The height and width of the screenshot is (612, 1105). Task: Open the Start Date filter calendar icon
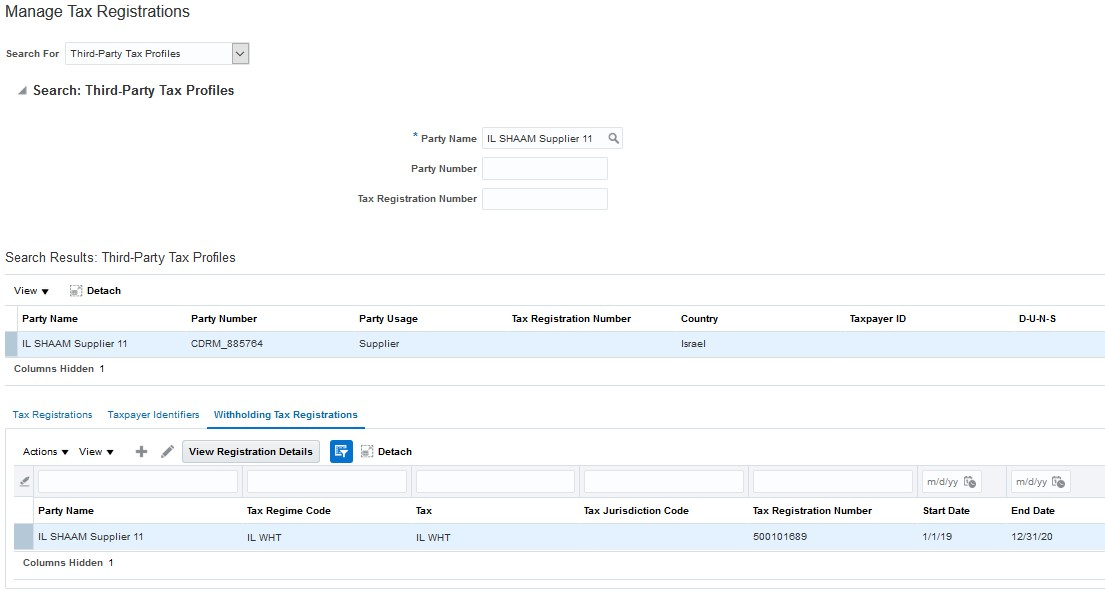pyautogui.click(x=970, y=482)
